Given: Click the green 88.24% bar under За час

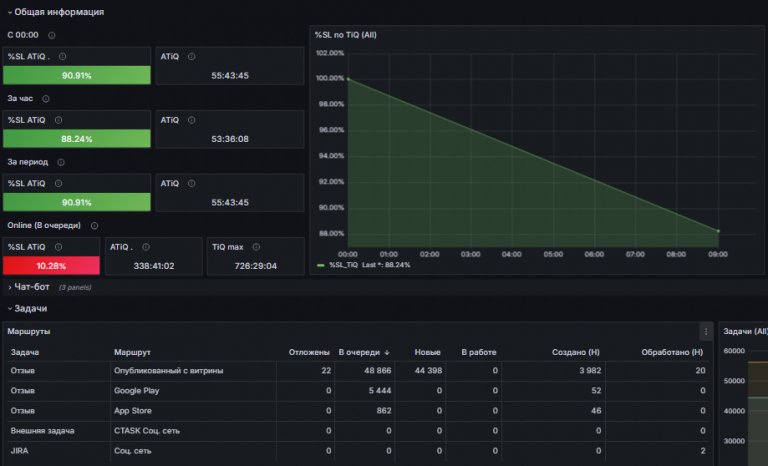Looking at the screenshot, I should click(x=77, y=139).
